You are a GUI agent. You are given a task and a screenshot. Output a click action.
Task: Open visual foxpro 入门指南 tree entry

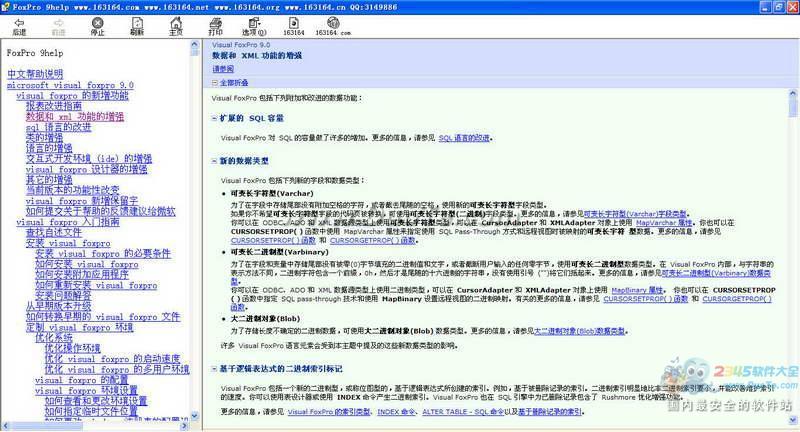tap(68, 222)
